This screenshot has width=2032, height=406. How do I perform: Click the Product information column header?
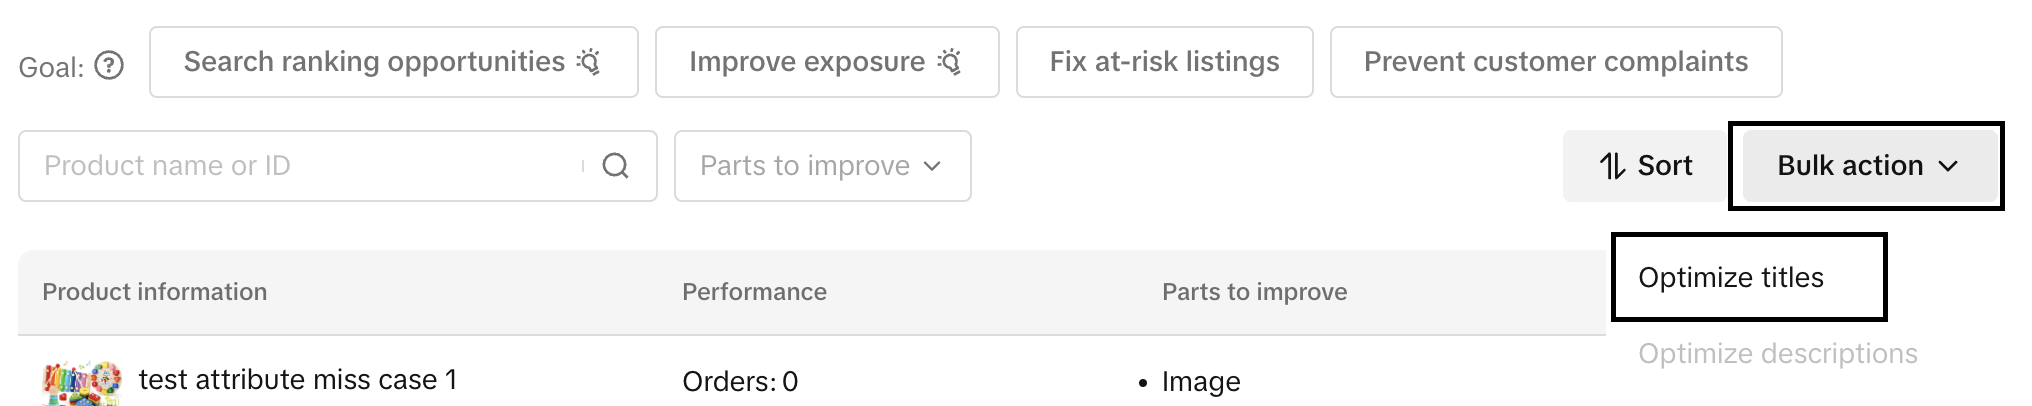tap(155, 292)
